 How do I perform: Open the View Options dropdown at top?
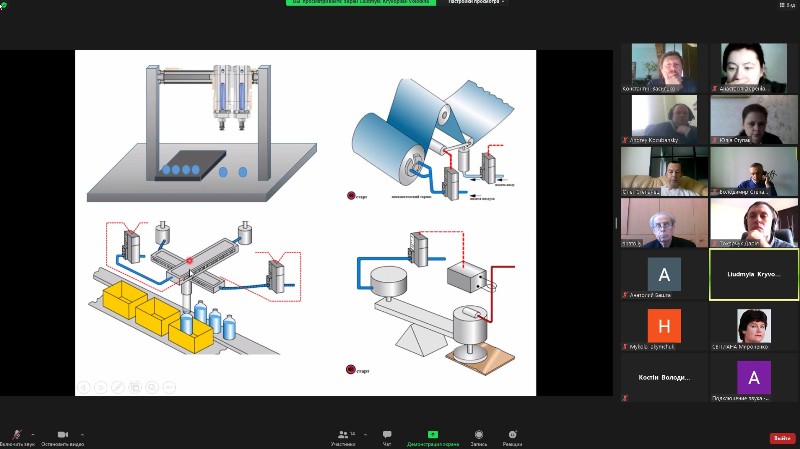(476, 2)
